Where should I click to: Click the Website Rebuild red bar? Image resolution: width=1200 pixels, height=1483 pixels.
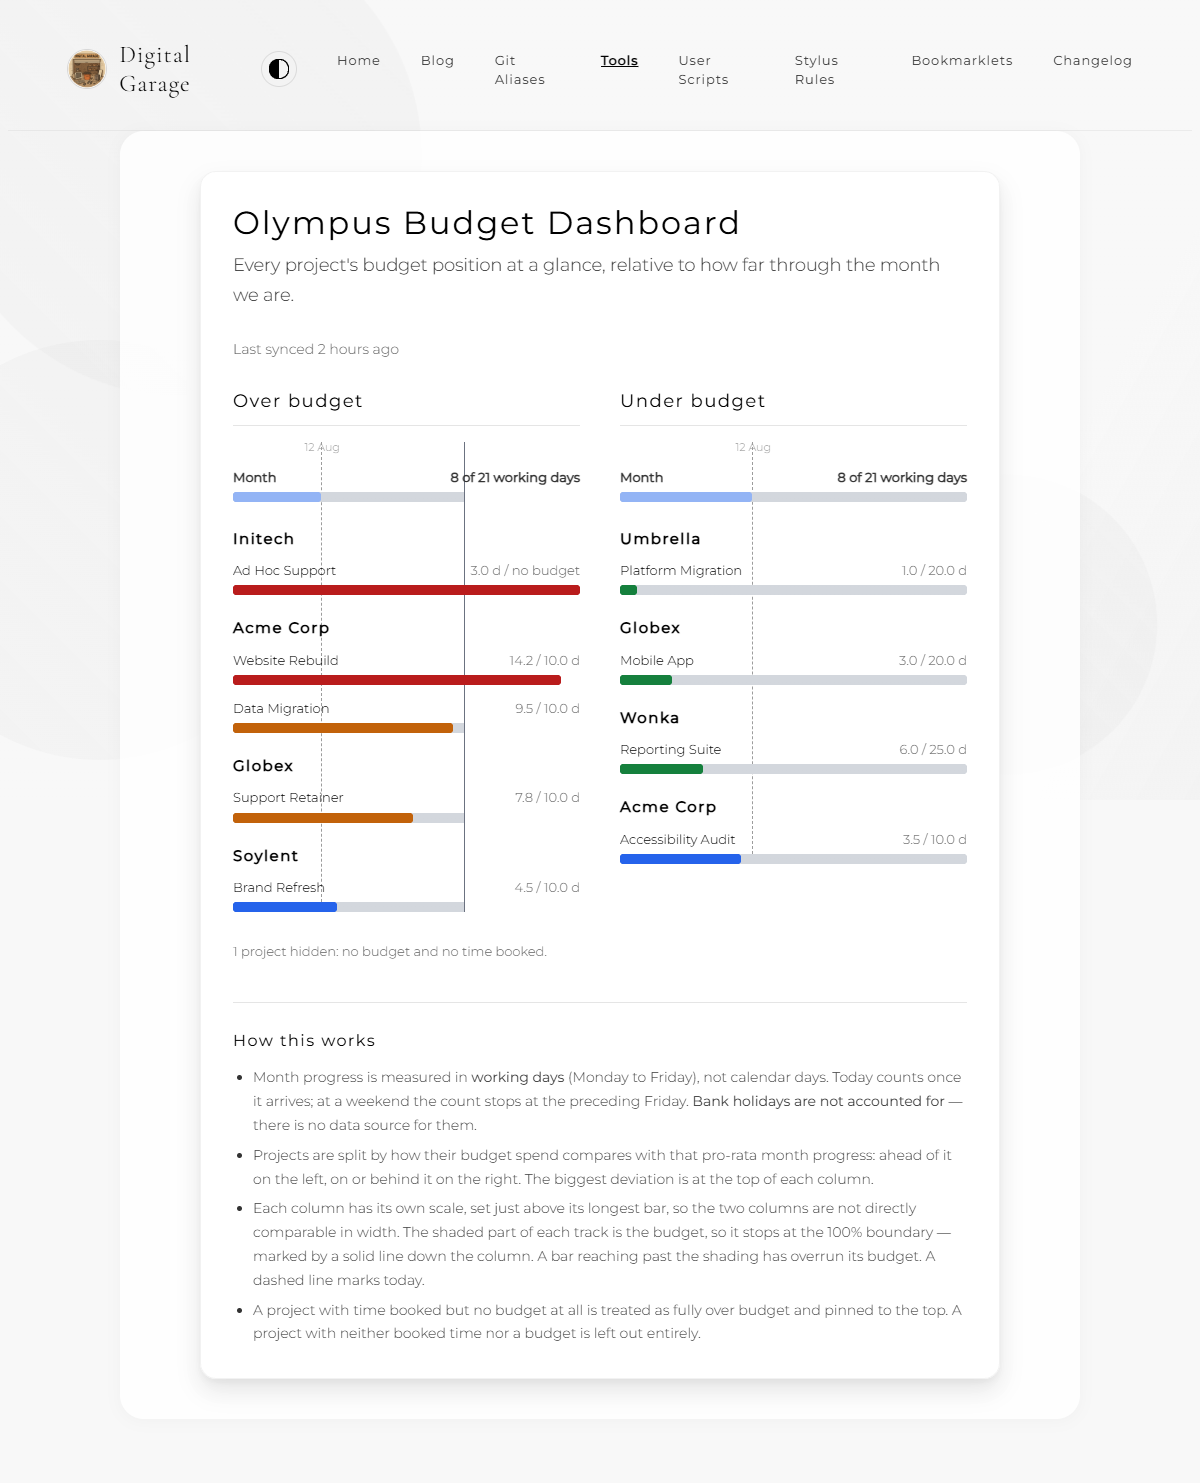[x=397, y=680]
